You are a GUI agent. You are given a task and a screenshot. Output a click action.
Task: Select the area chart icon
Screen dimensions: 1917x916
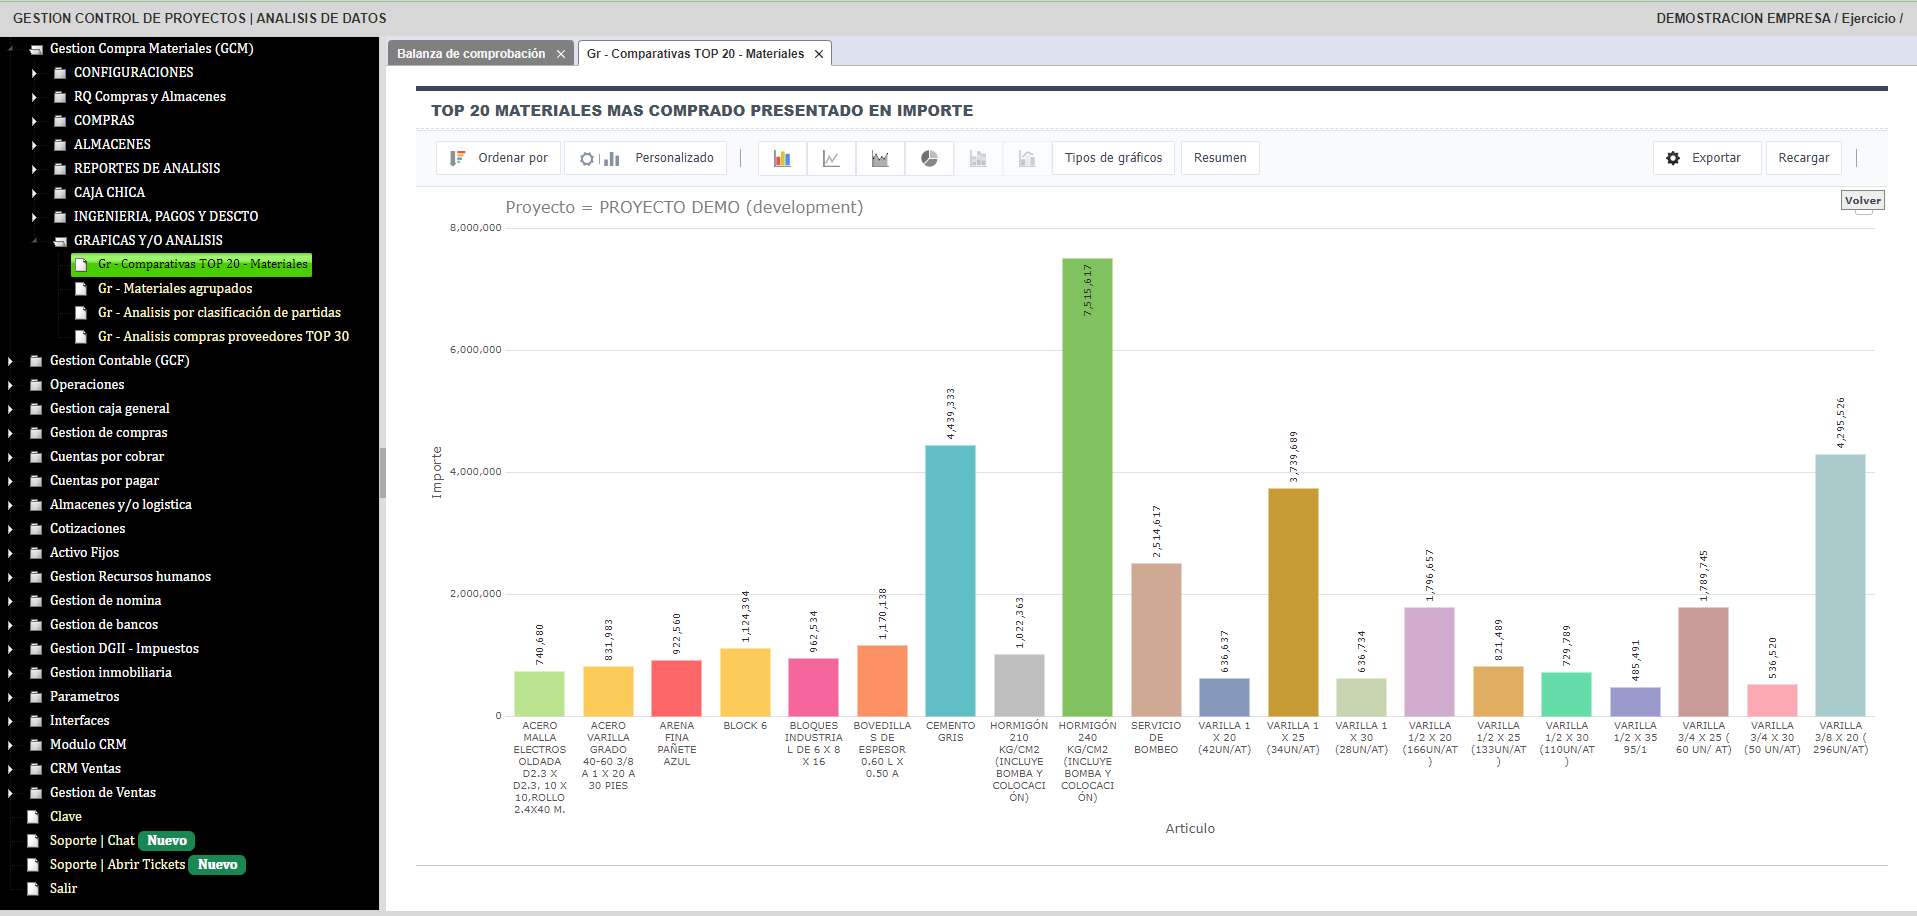[x=880, y=158]
